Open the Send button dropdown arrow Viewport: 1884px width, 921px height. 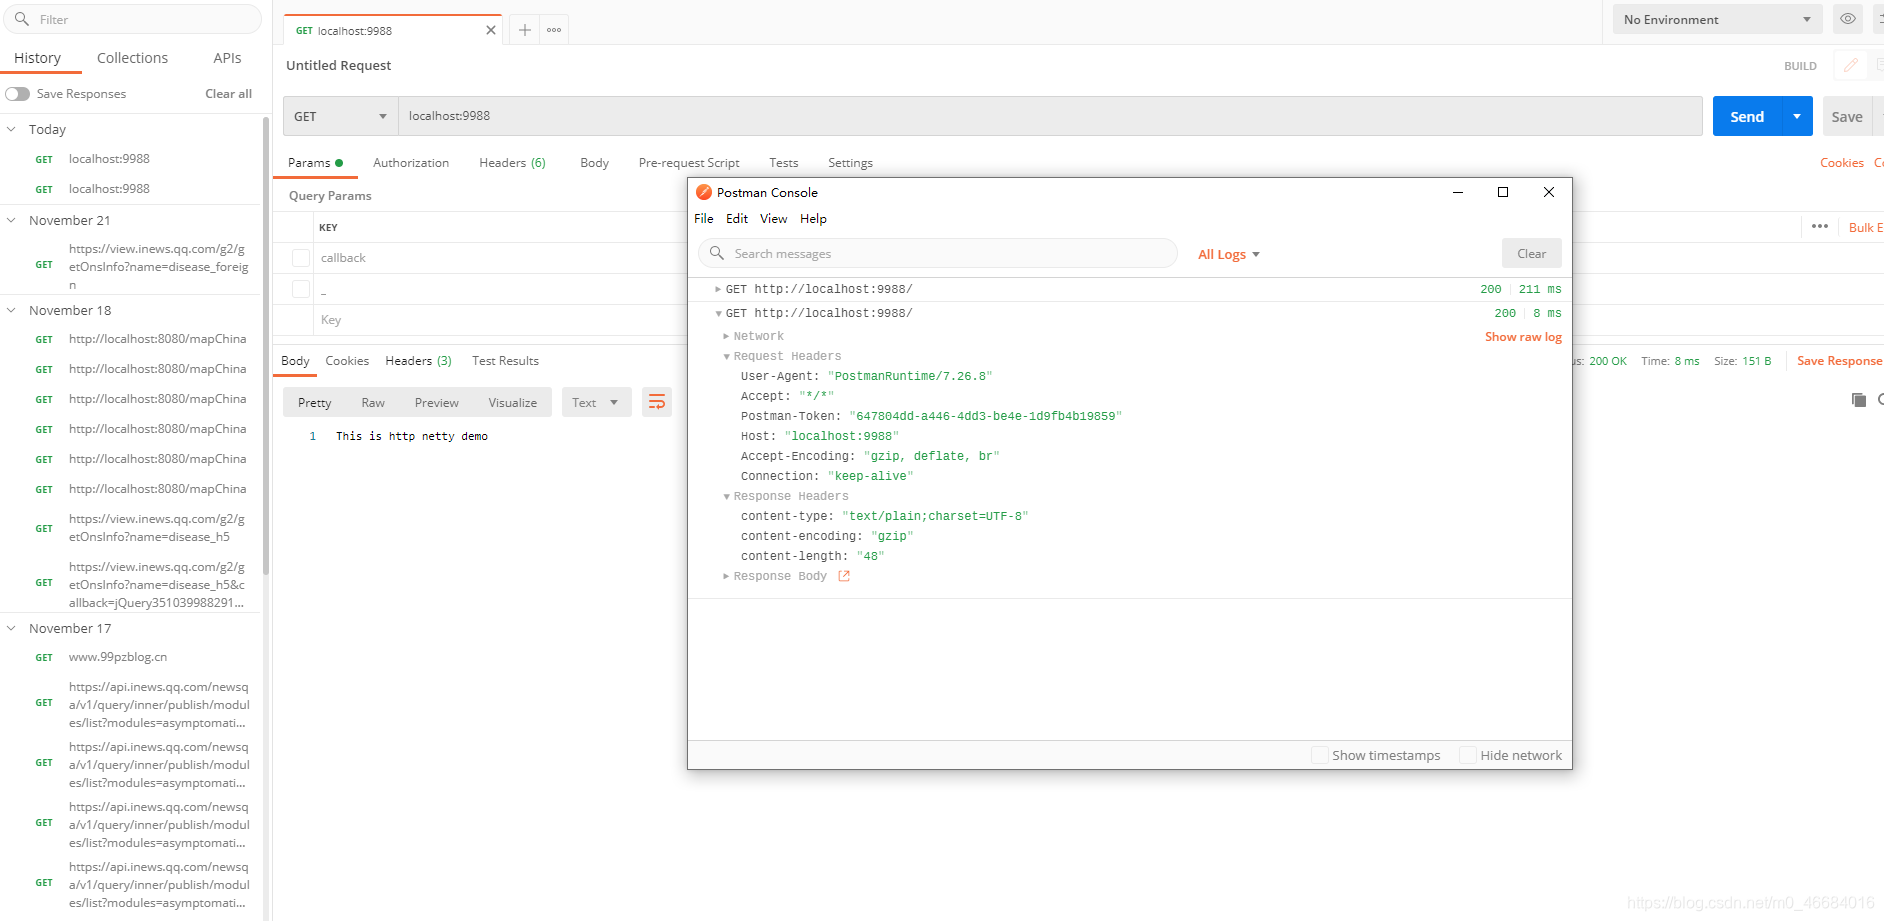pyautogui.click(x=1797, y=116)
